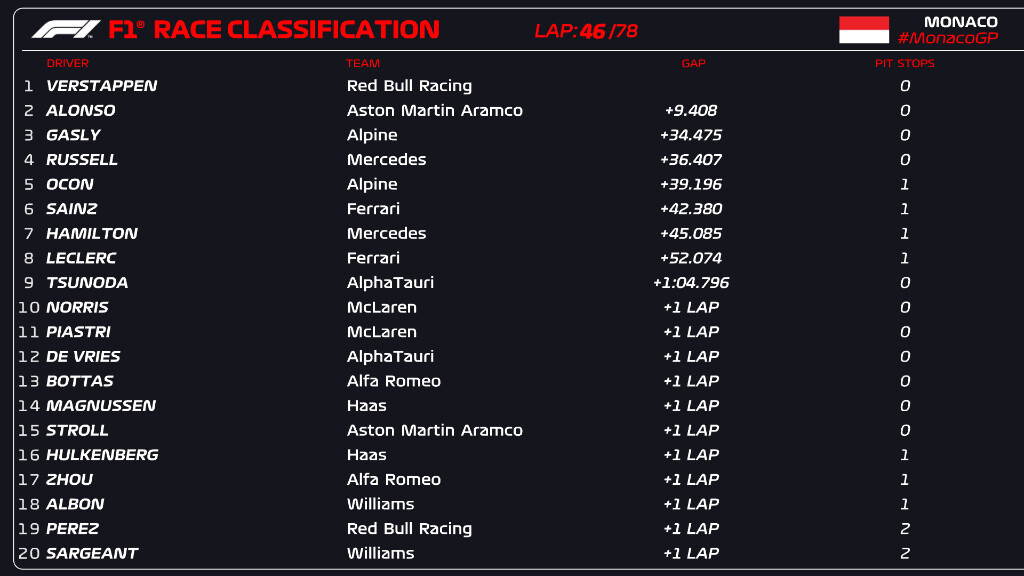
Task: Click the Monaco flag icon
Action: click(863, 29)
